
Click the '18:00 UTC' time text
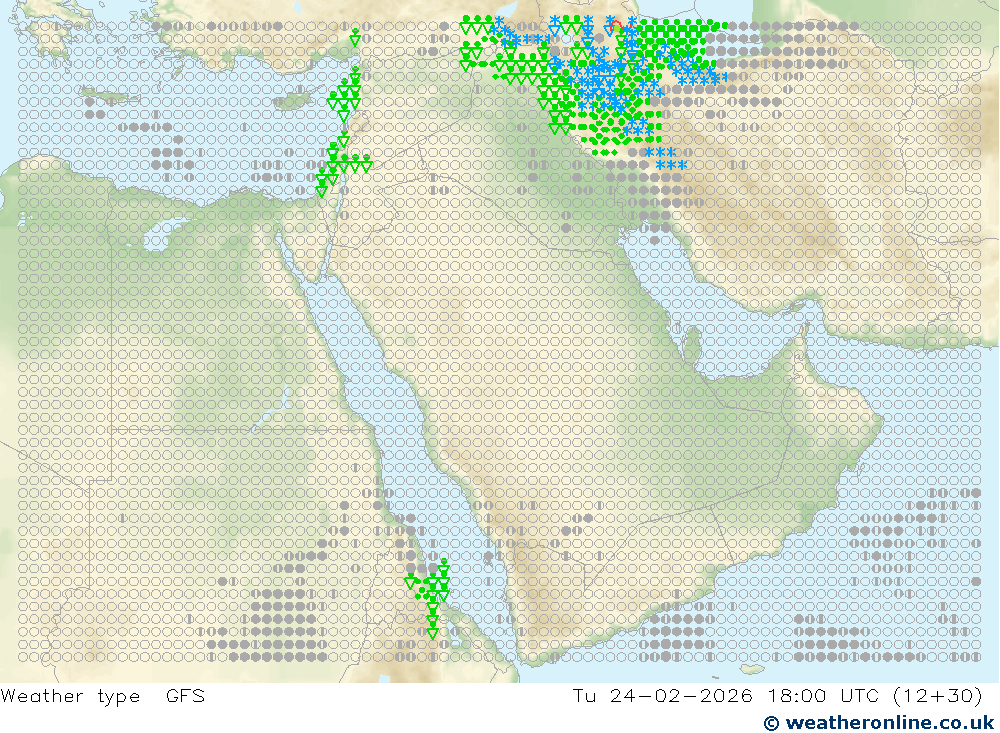[823, 695]
